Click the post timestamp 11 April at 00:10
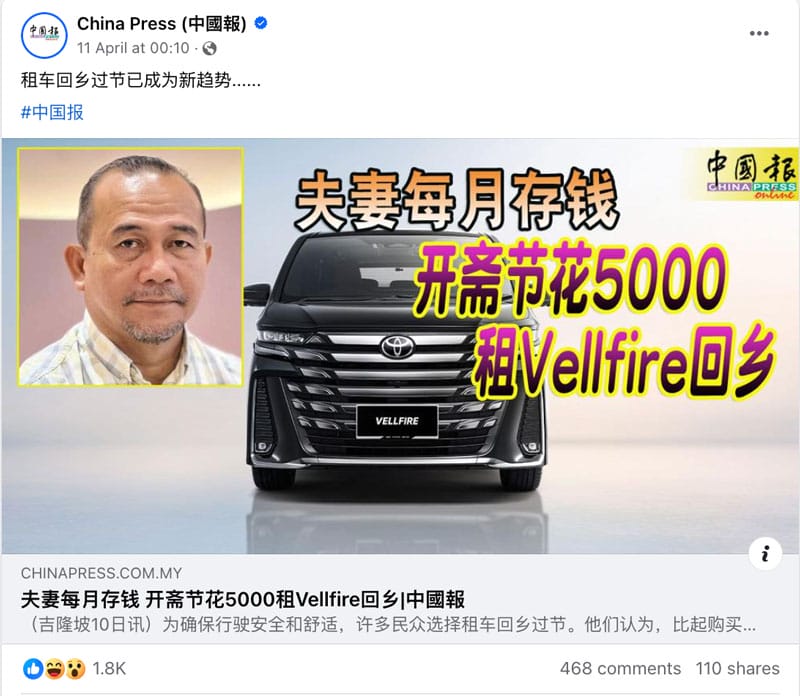 click(x=133, y=48)
